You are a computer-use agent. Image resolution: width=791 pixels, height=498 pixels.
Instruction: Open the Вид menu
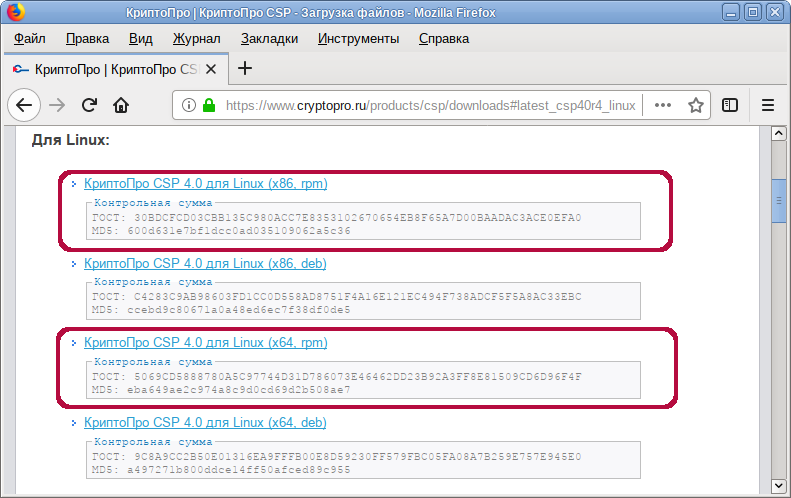140,38
